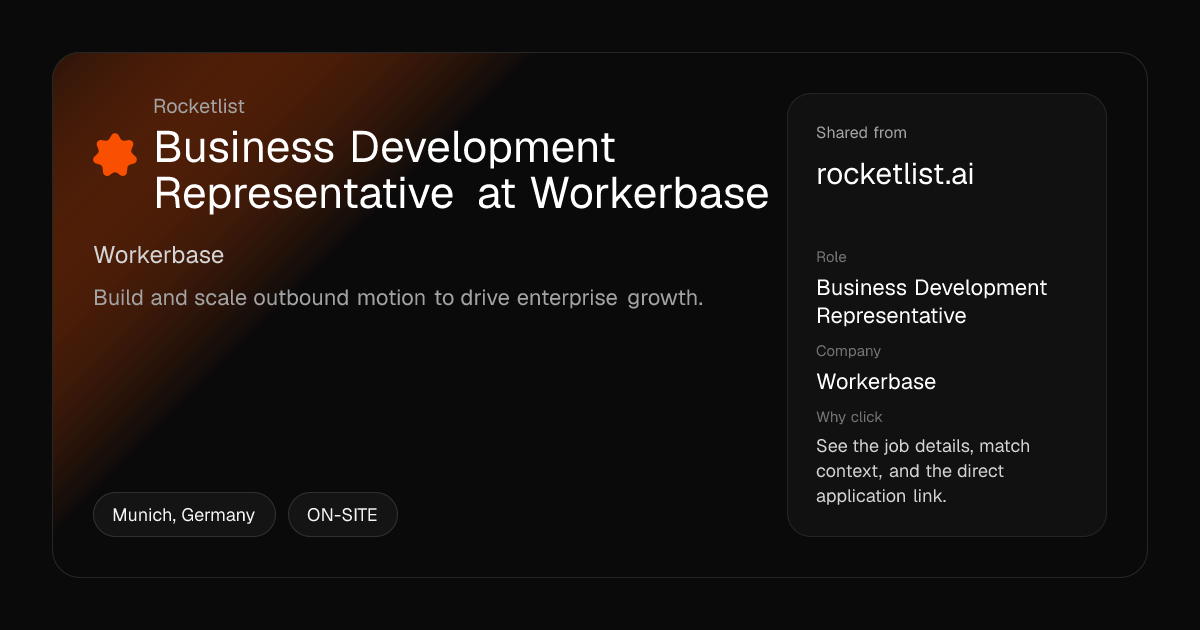Viewport: 1200px width, 630px height.
Task: Click 'Workerbase' under the Company label
Action: click(x=876, y=381)
